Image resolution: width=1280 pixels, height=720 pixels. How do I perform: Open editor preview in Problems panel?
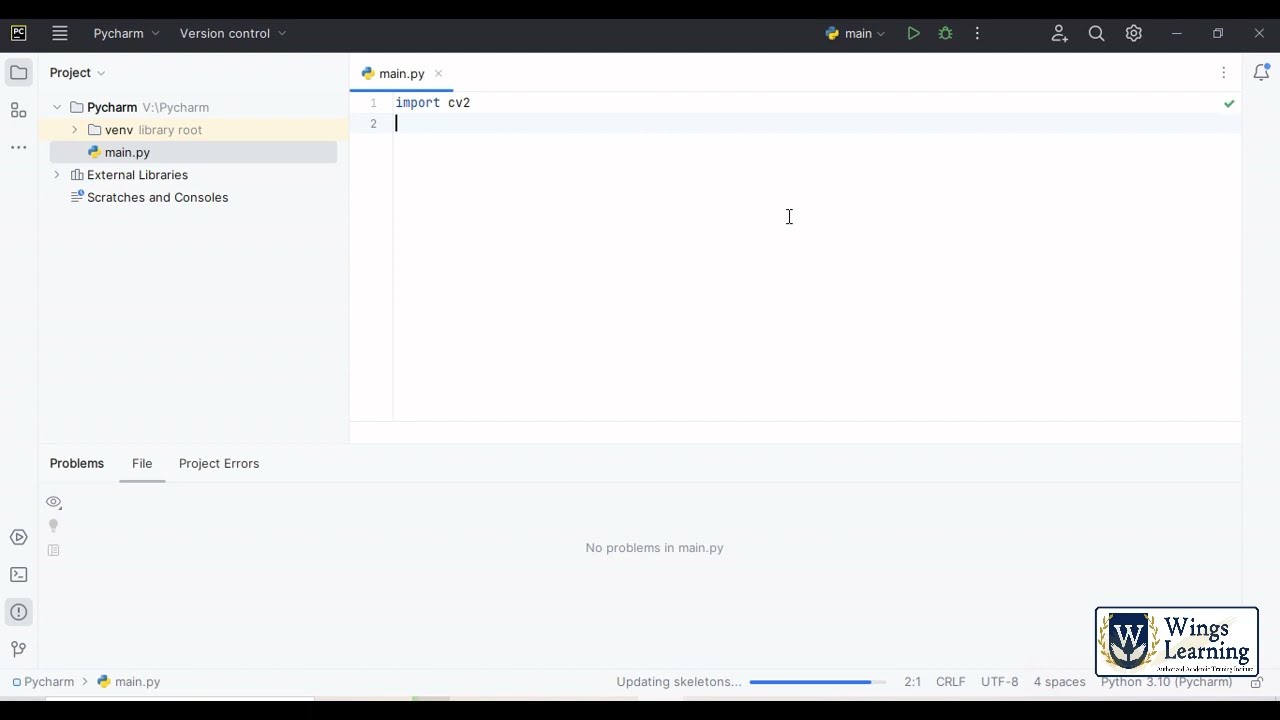(54, 550)
